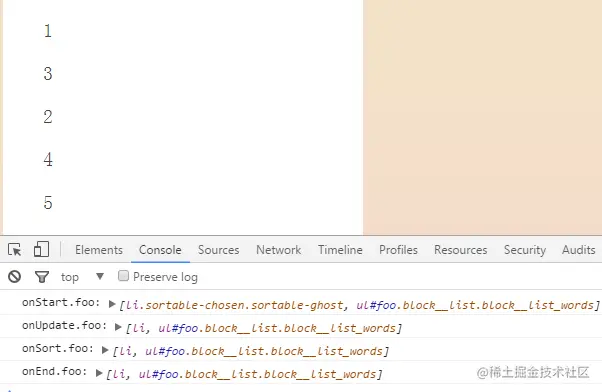Viewport: 602px width, 392px height.
Task: Open the Resources tab
Action: point(460,250)
